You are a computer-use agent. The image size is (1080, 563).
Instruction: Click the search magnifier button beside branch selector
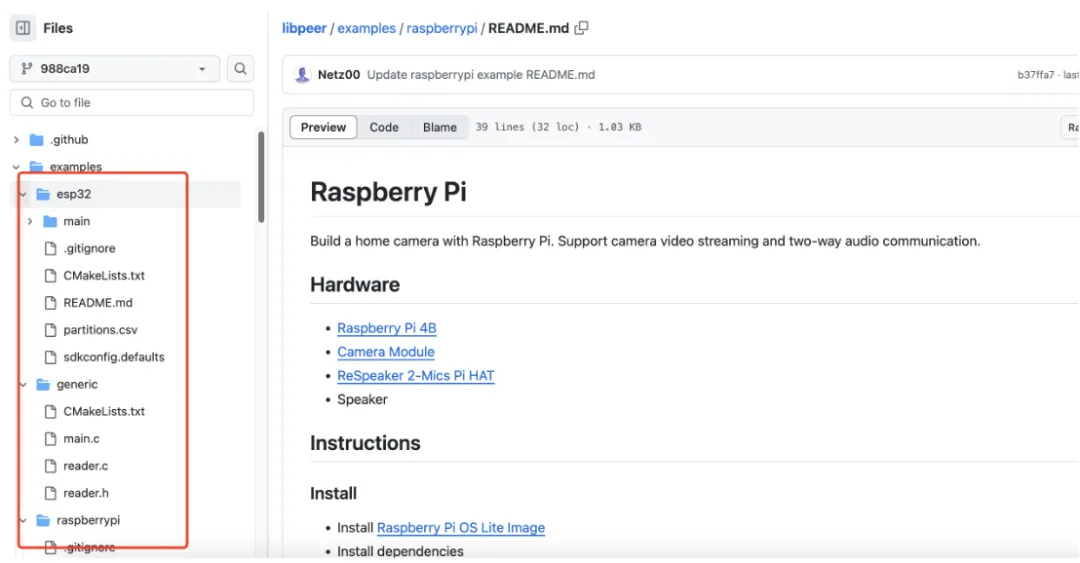pyautogui.click(x=240, y=68)
